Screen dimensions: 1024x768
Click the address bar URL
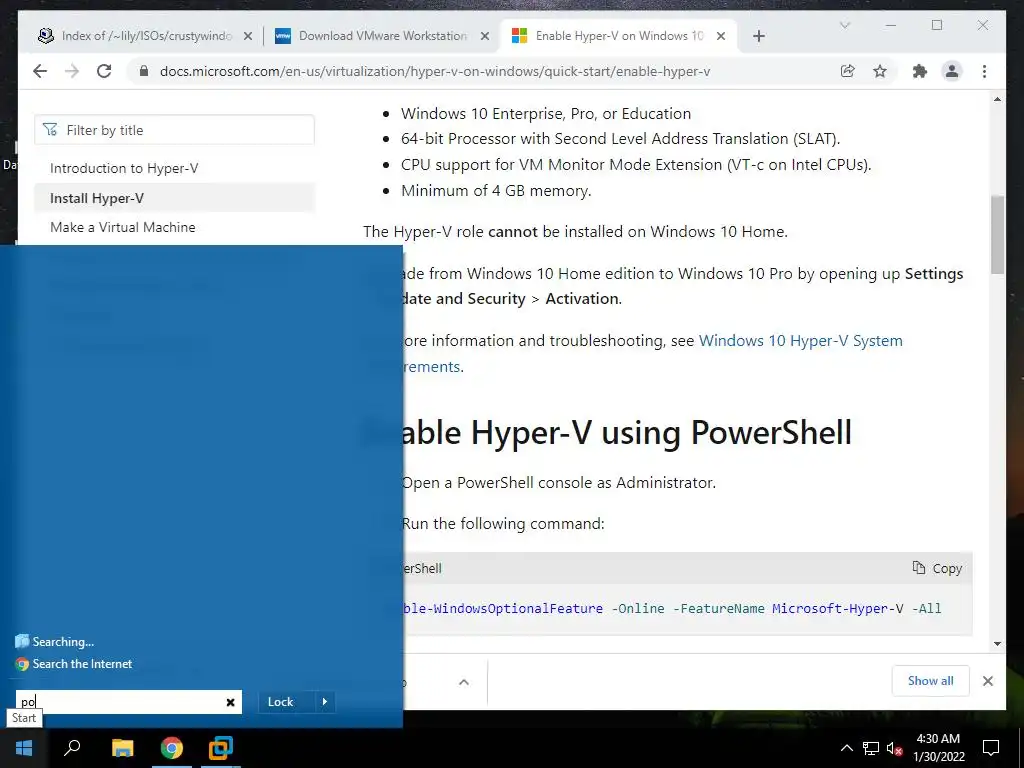pos(435,71)
